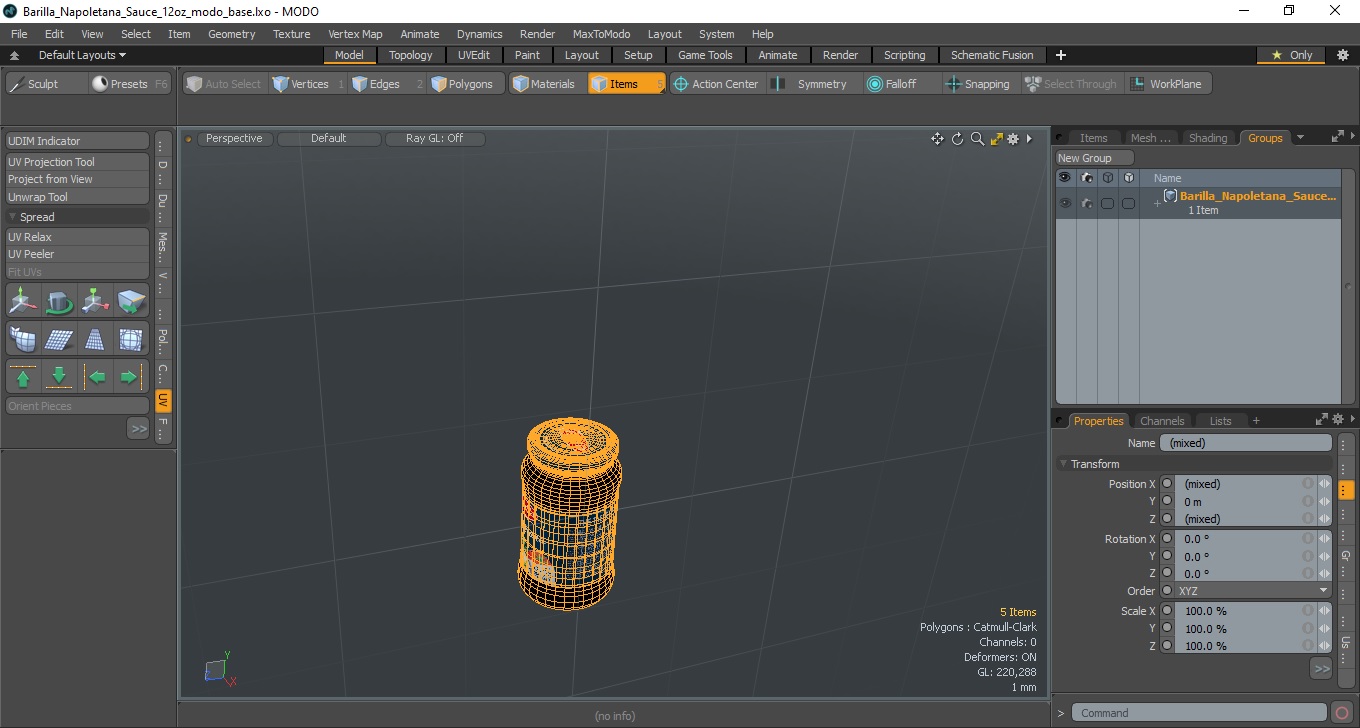Toggle visibility eye for Barilla_Napoletana_Sauce group

click(x=1065, y=203)
